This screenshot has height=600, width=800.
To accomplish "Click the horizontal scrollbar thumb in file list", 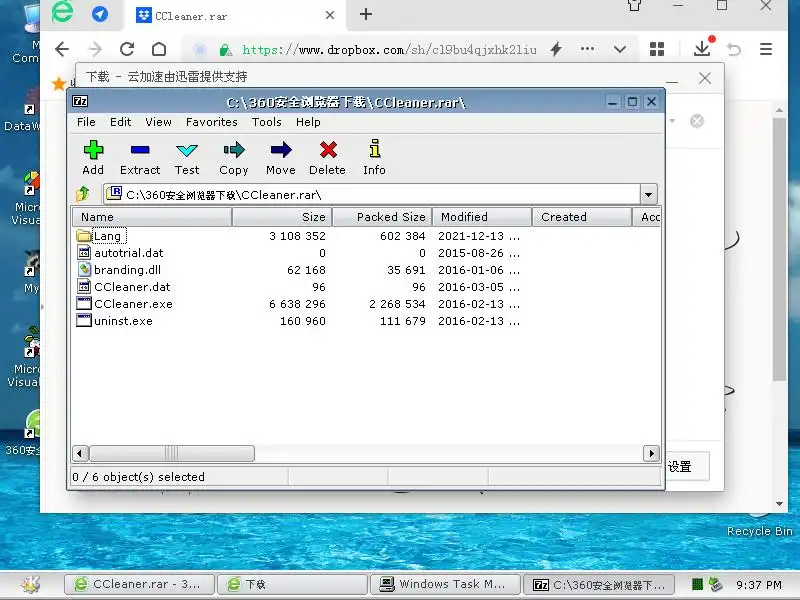I will 171,453.
